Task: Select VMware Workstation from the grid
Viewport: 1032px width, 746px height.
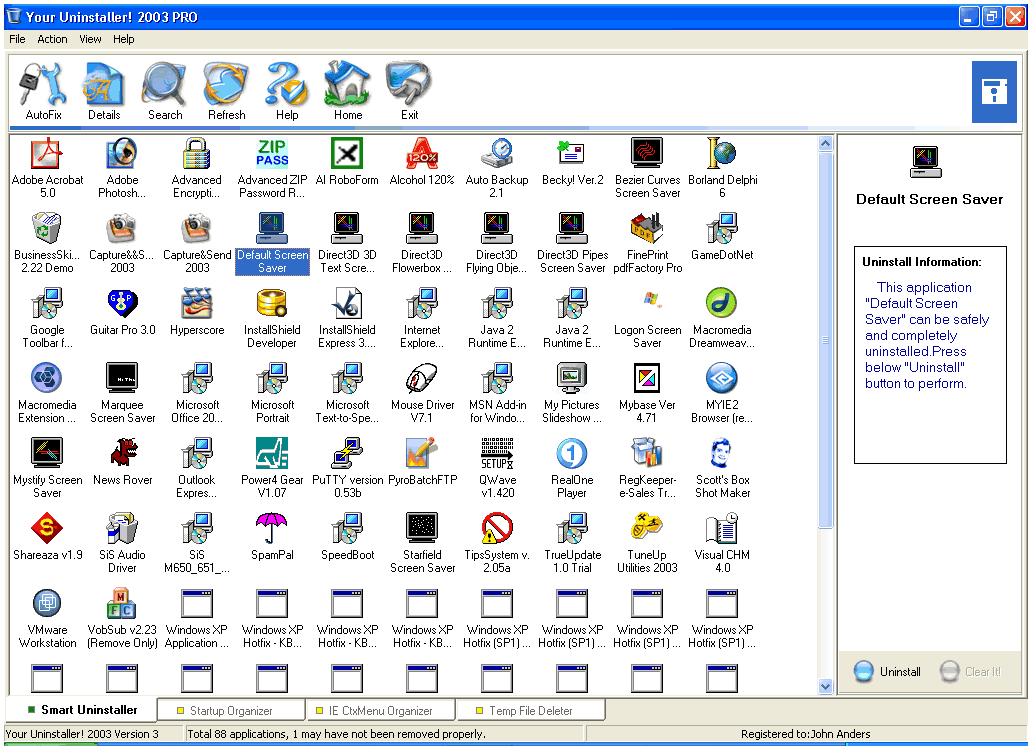Action: (x=47, y=616)
